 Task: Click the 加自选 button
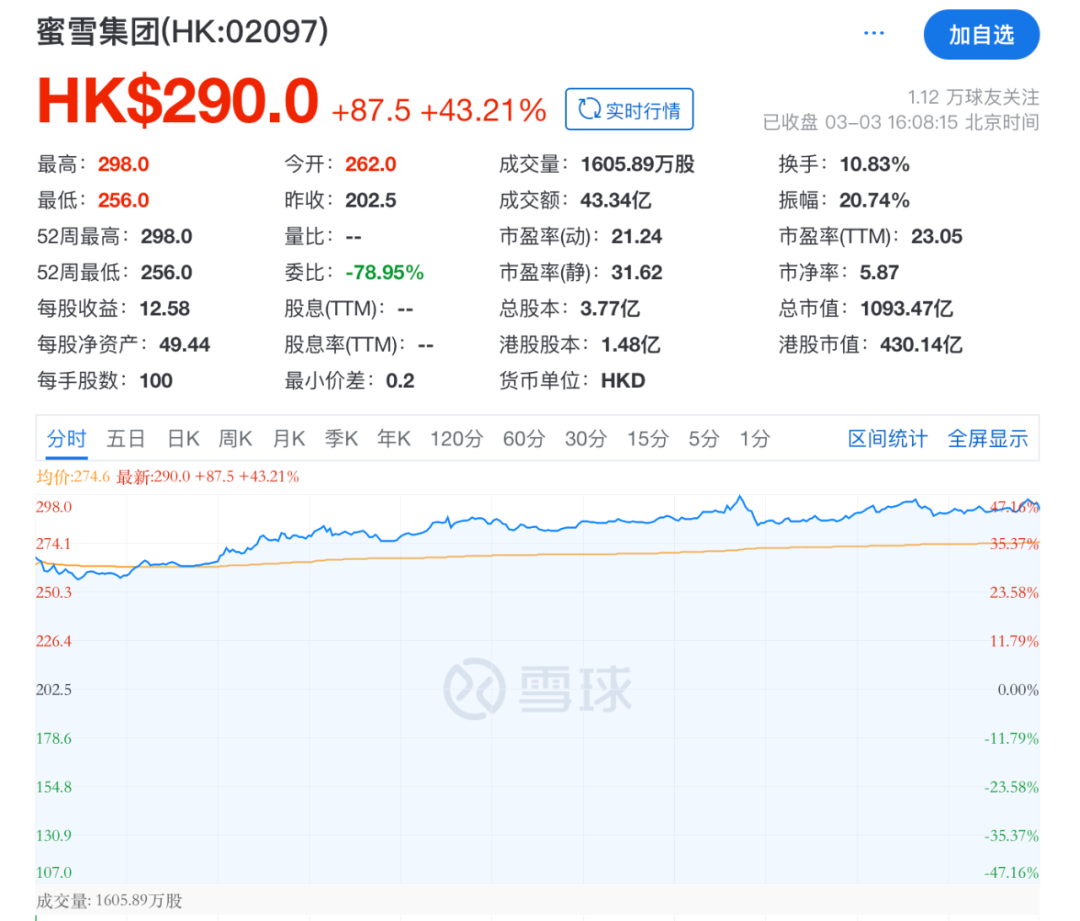coord(981,33)
